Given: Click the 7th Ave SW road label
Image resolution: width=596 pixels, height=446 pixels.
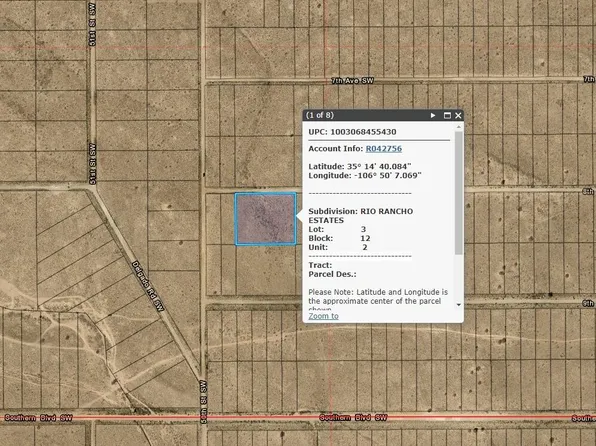Looking at the screenshot, I should [352, 81].
